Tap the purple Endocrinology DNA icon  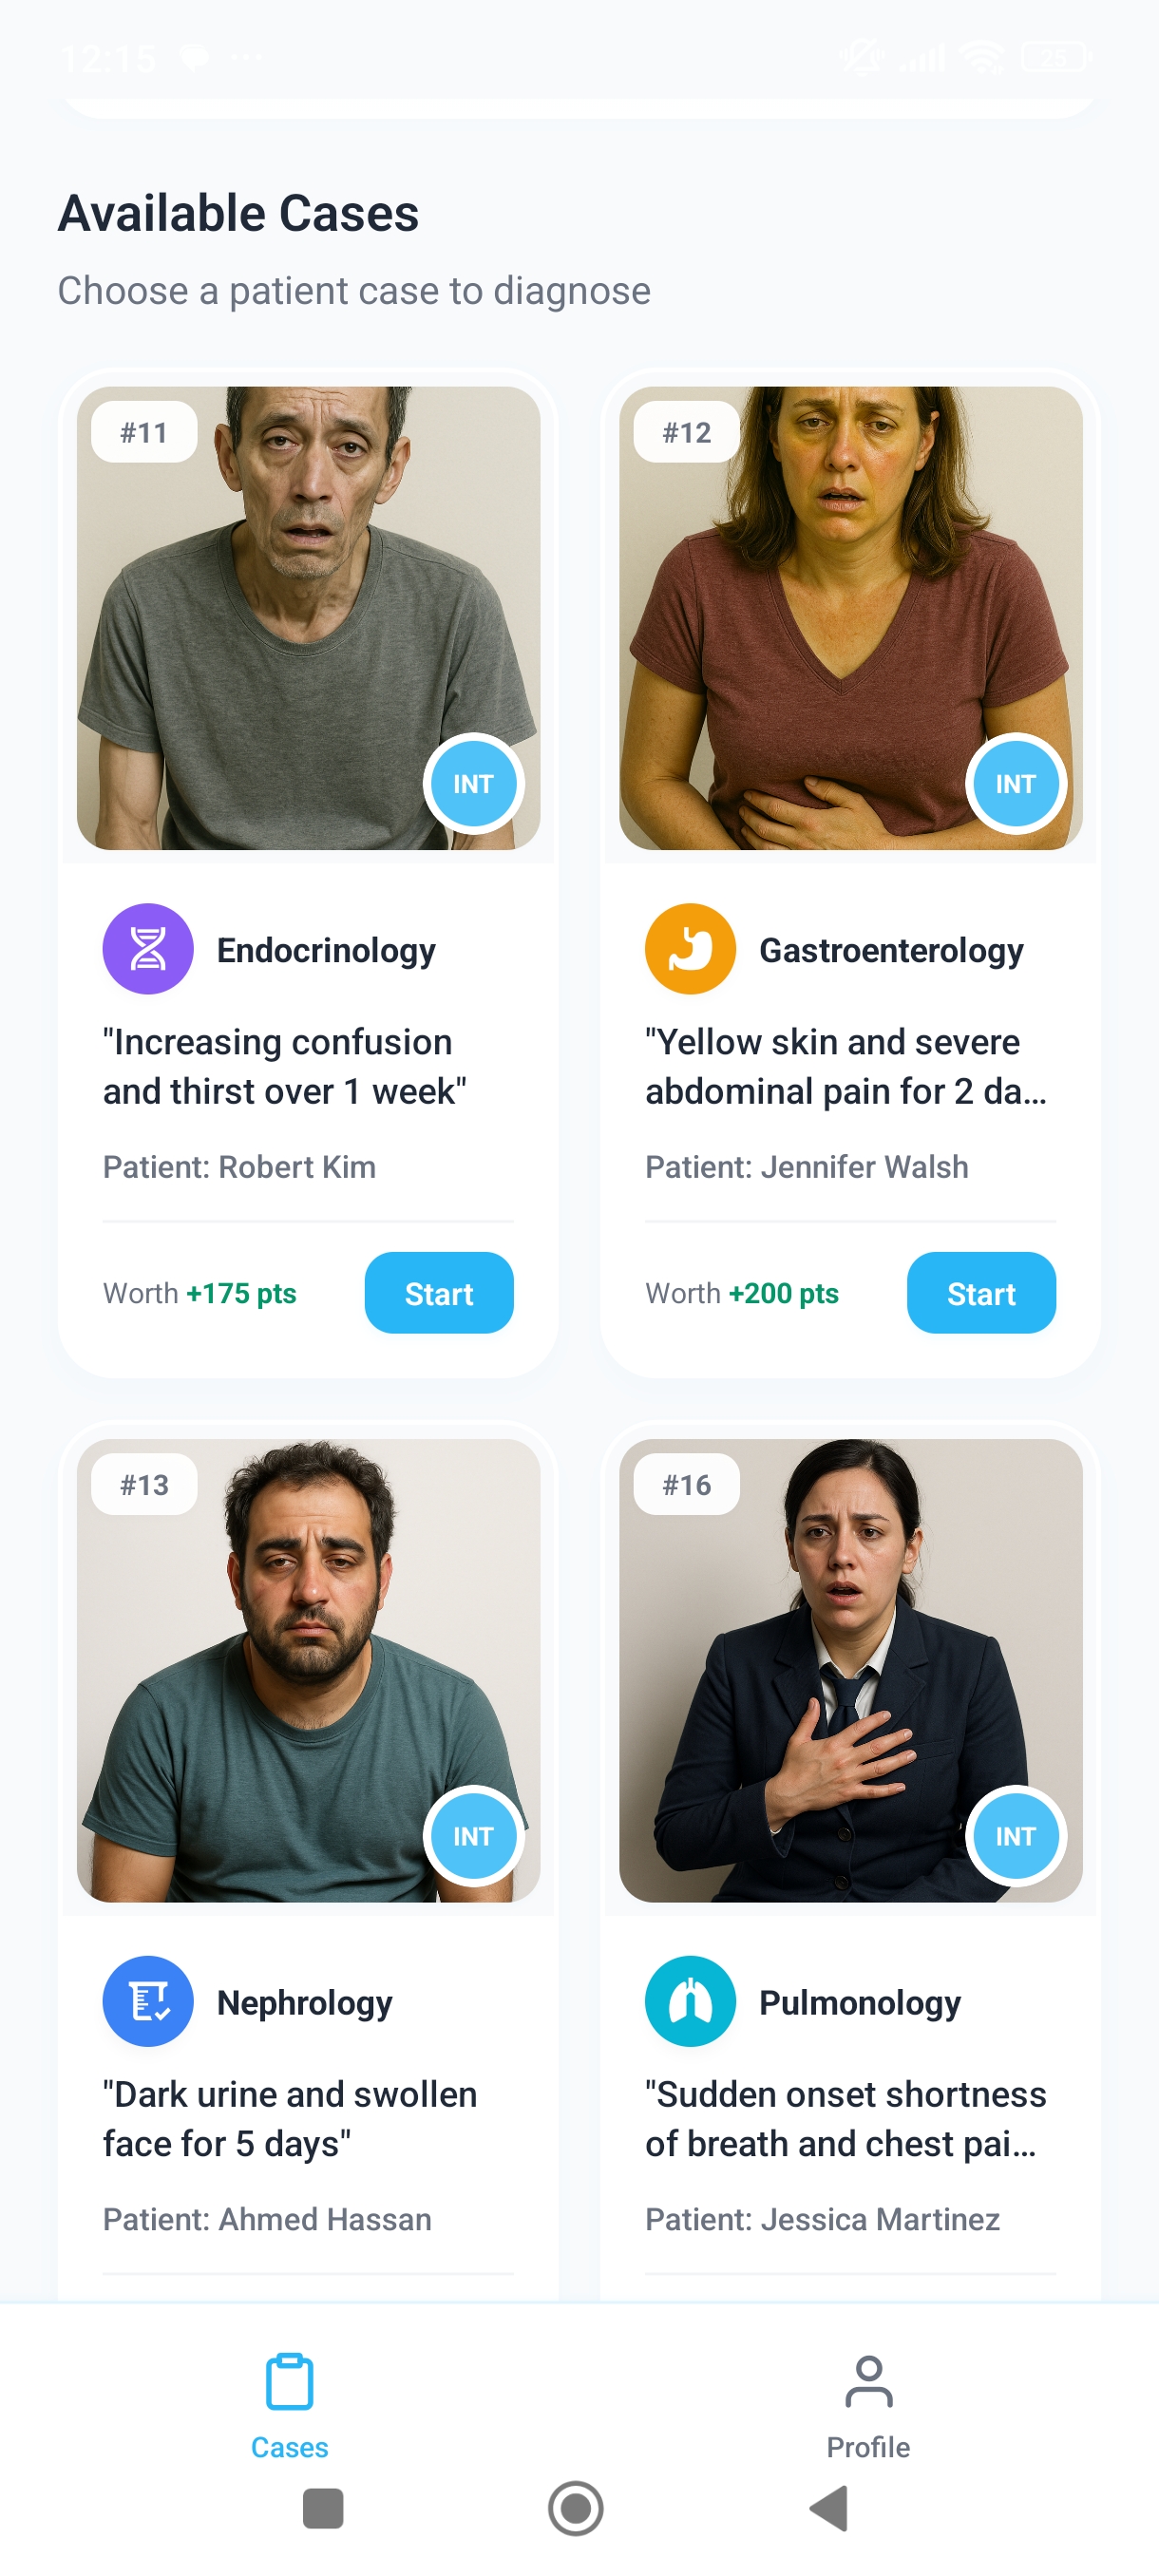click(148, 948)
